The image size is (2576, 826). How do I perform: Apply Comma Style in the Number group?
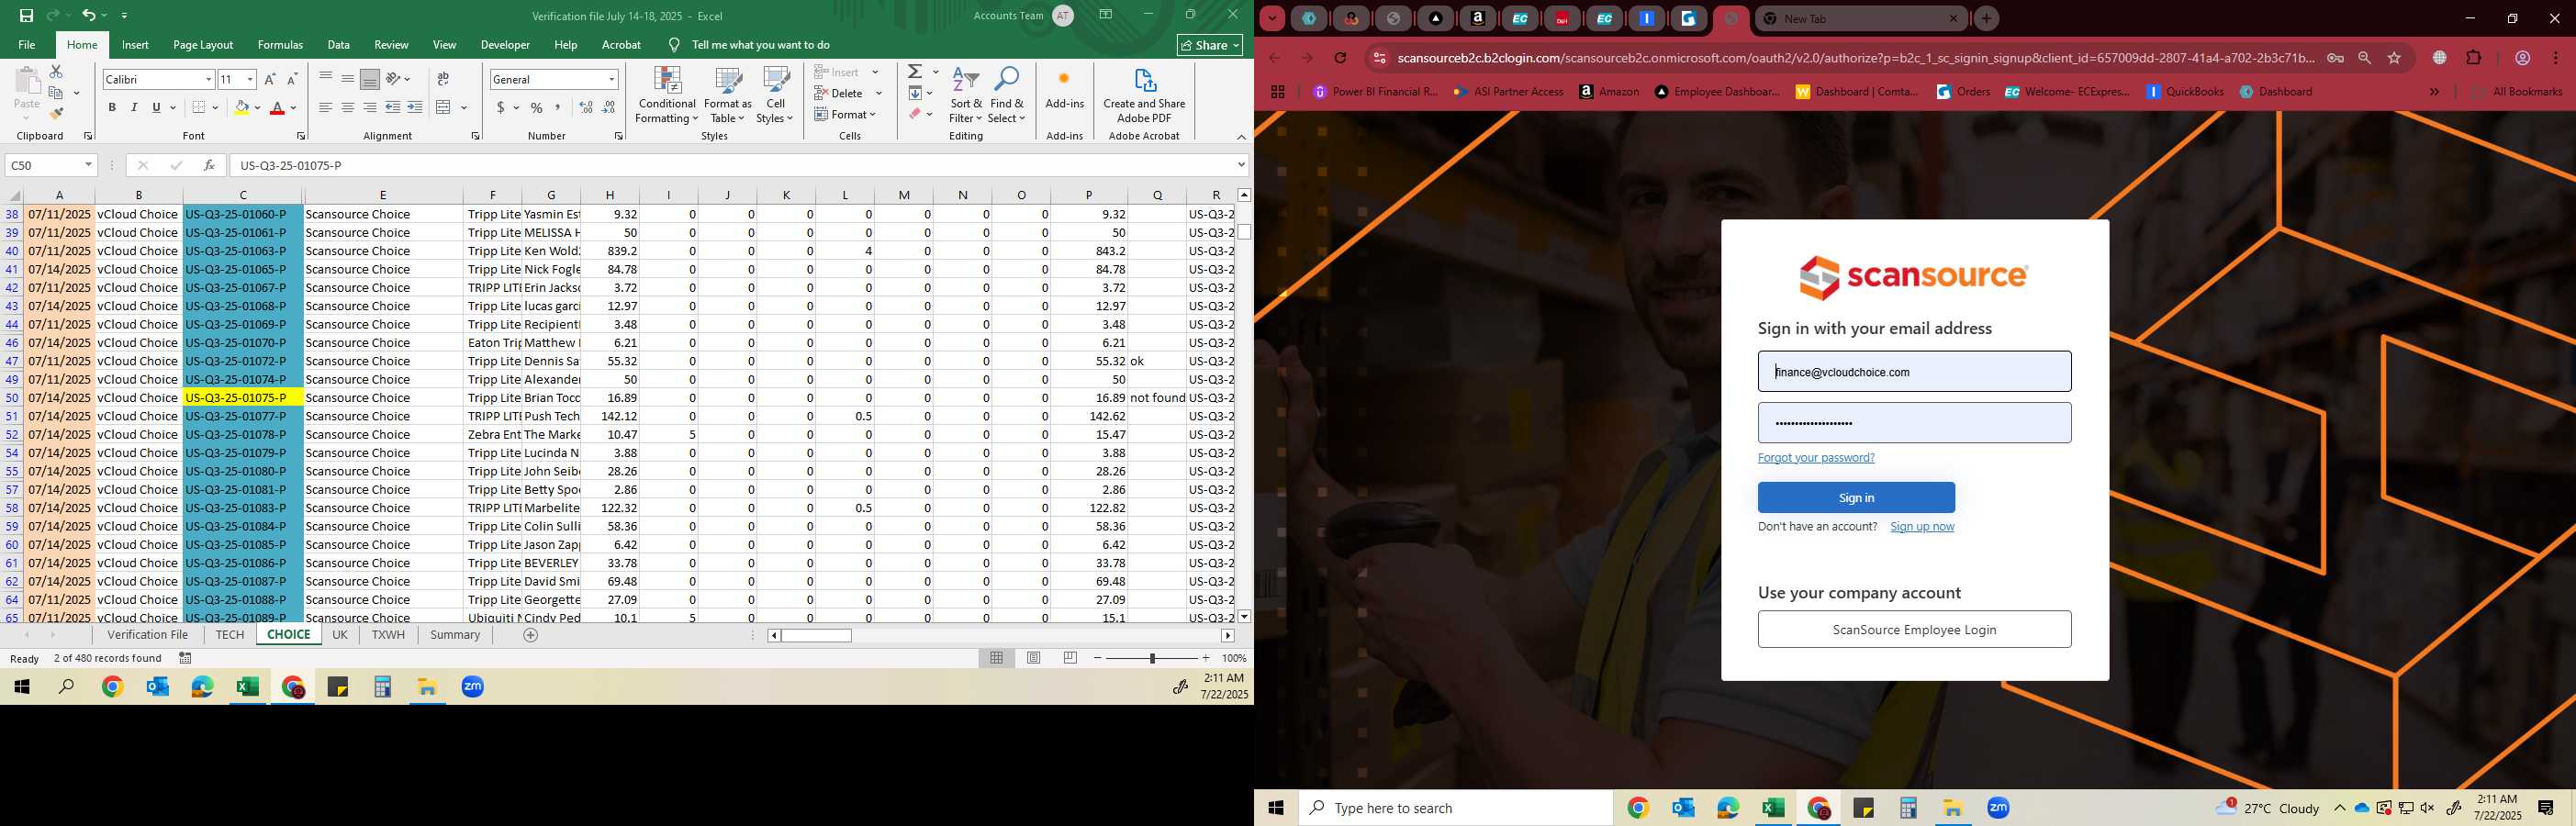click(558, 107)
